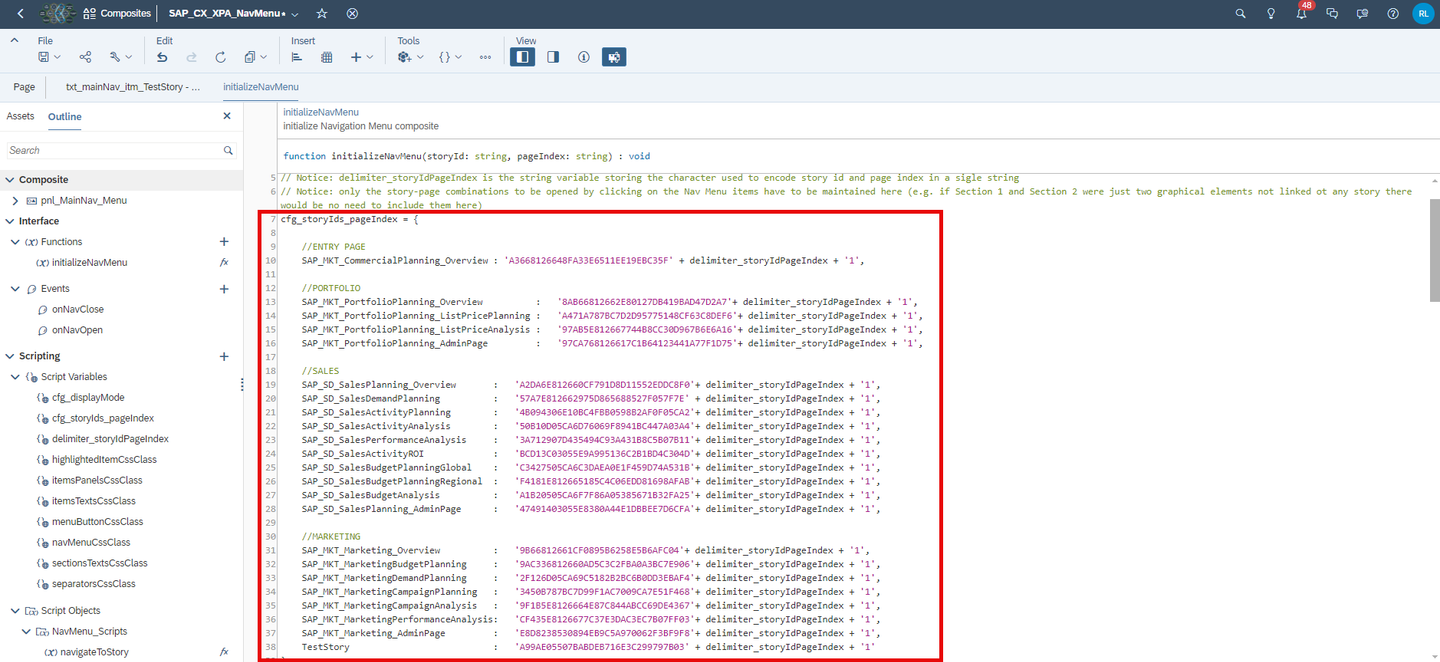The image size is (1440, 662).
Task: Insert a chart with the bar chart icon
Action: pyautogui.click(x=297, y=57)
